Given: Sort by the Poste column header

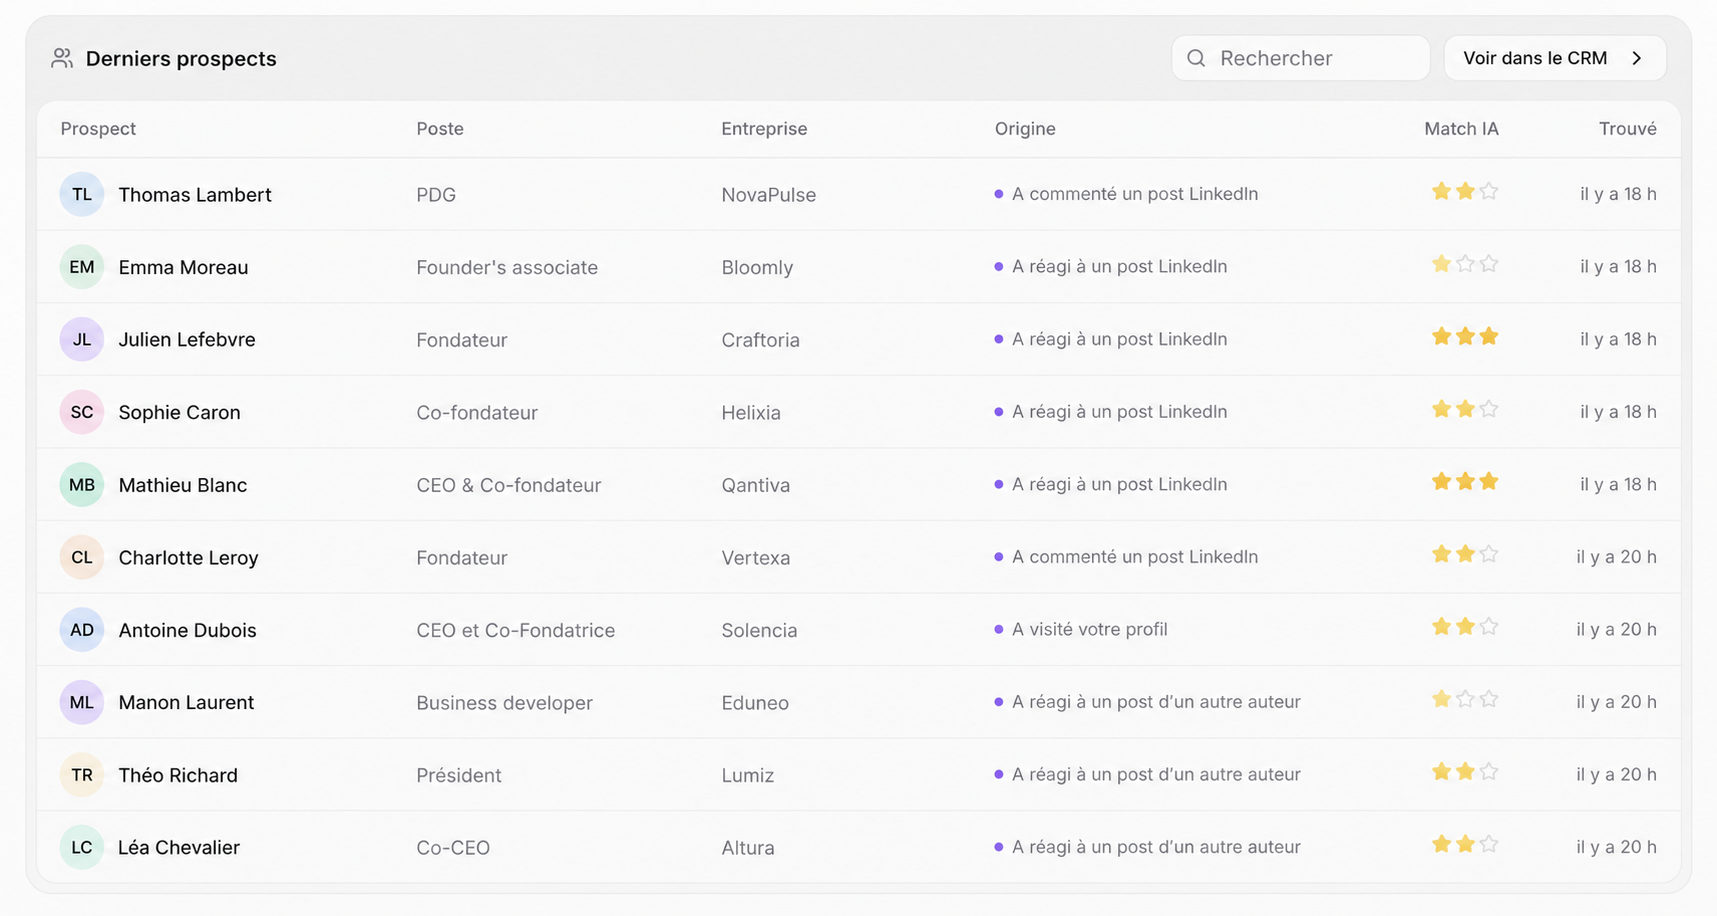Looking at the screenshot, I should click(440, 129).
